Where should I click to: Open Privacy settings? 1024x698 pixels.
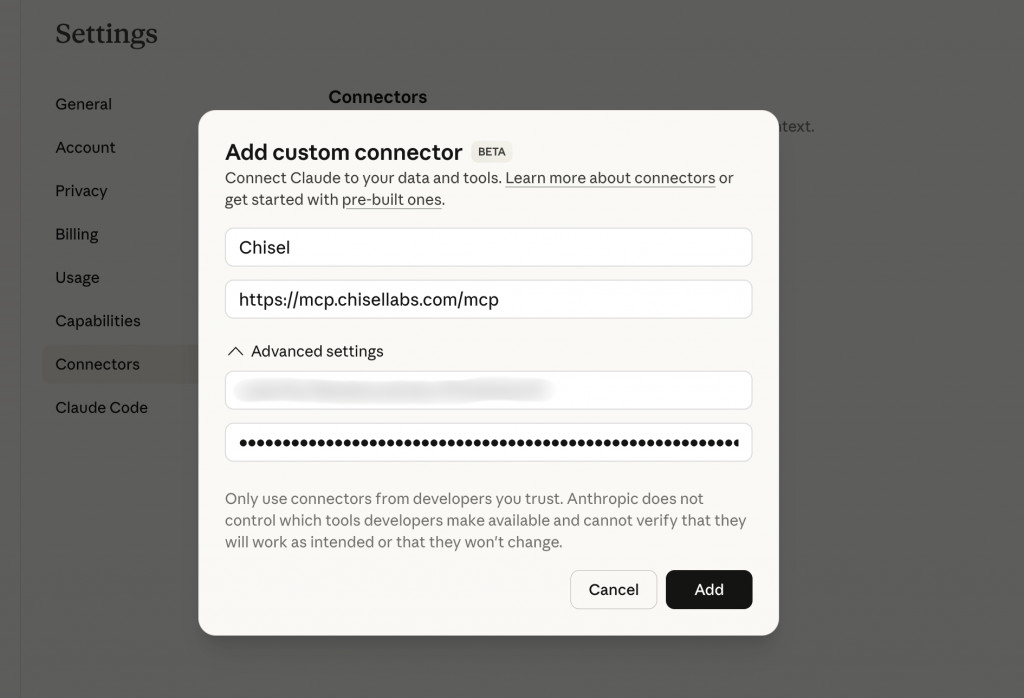click(x=81, y=191)
